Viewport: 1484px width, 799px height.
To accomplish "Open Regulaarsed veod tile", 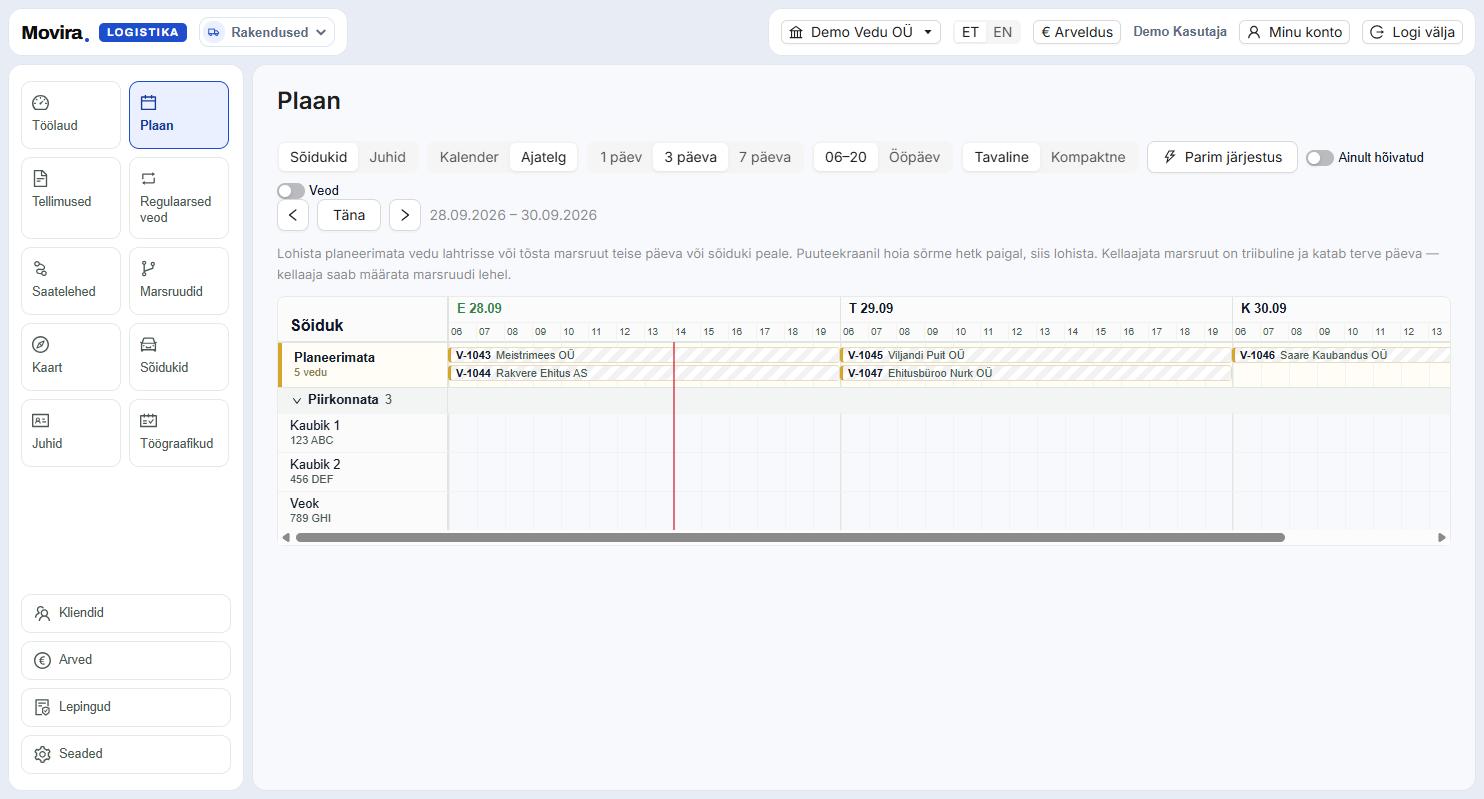I will [x=179, y=198].
